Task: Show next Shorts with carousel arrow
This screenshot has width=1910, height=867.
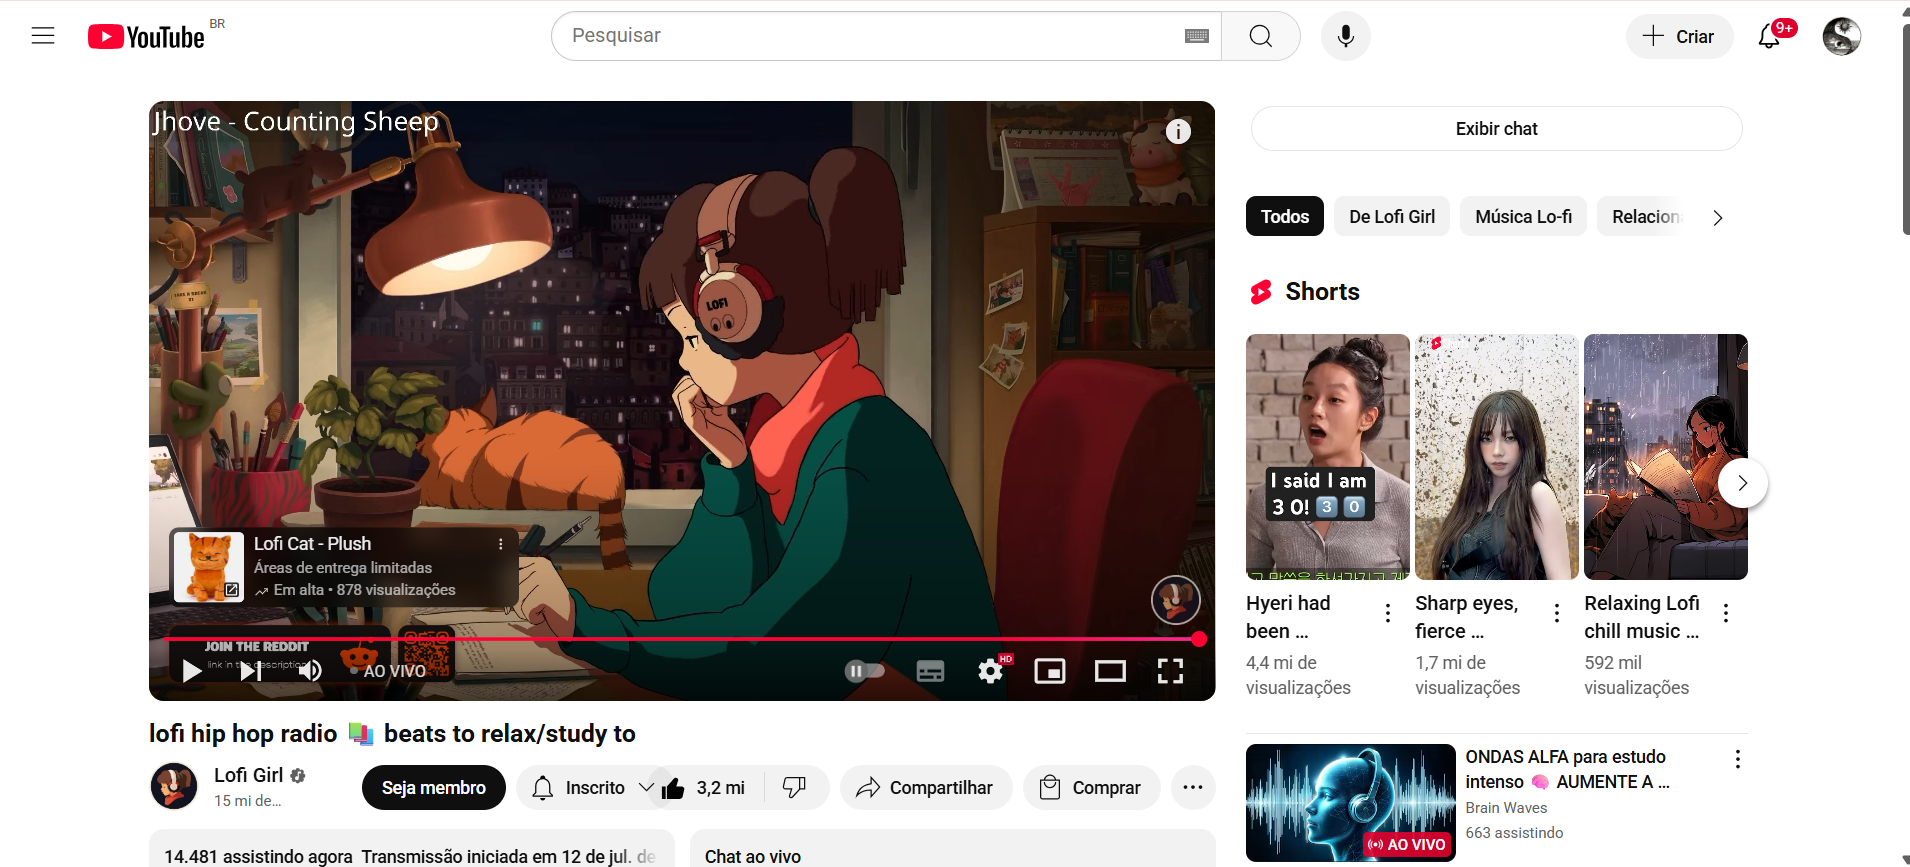Action: point(1742,483)
